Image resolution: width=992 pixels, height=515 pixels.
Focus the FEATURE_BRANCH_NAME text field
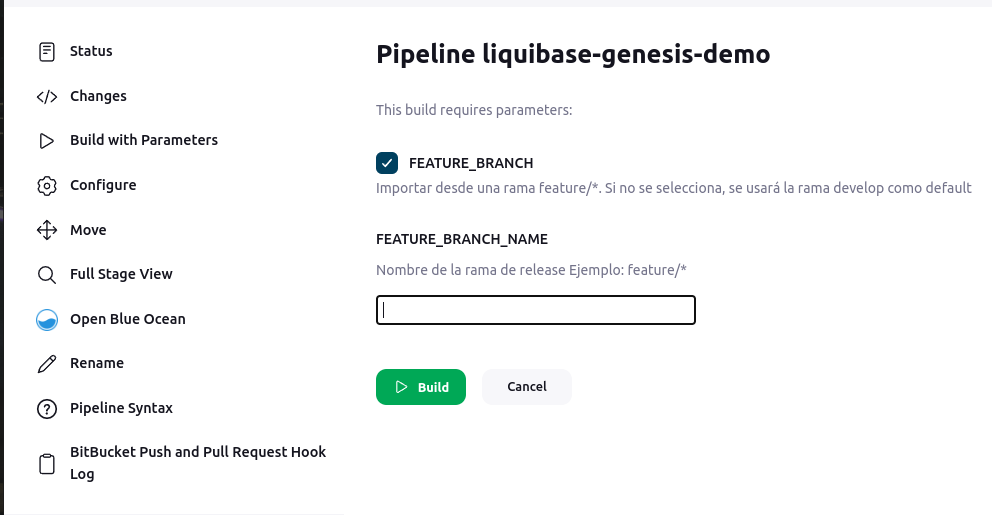536,310
